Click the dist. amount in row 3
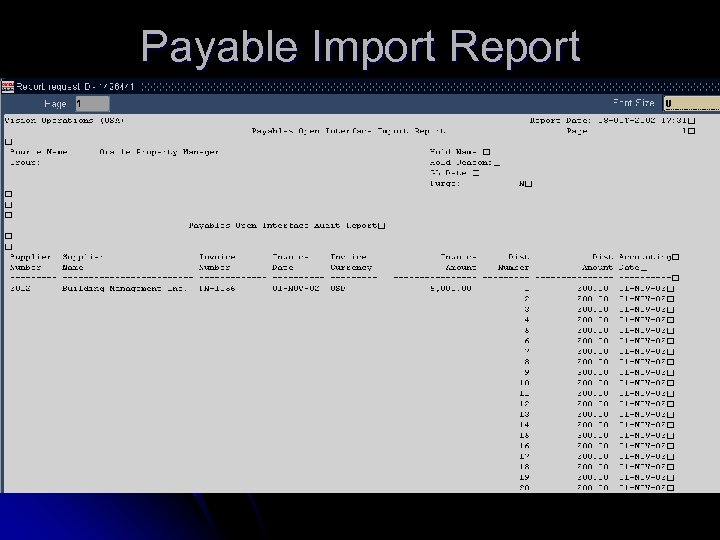Viewport: 720px width, 540px height. point(593,309)
